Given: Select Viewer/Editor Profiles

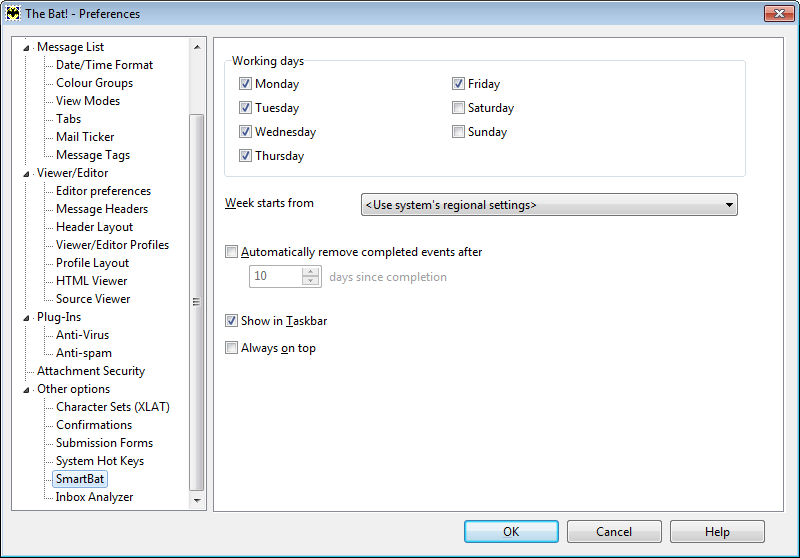Looking at the screenshot, I should coord(112,245).
